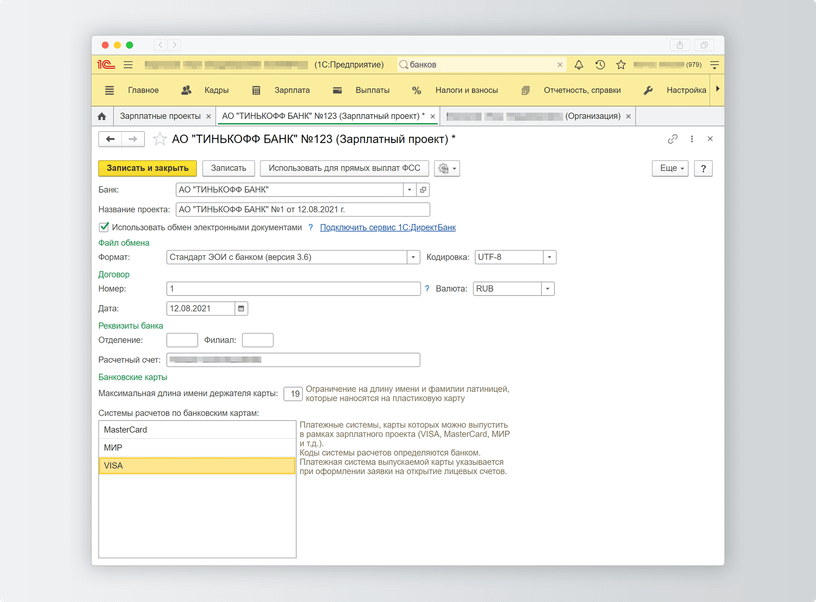Open the service settings icon at far right of top bar
The image size is (816, 602).
coord(715,65)
